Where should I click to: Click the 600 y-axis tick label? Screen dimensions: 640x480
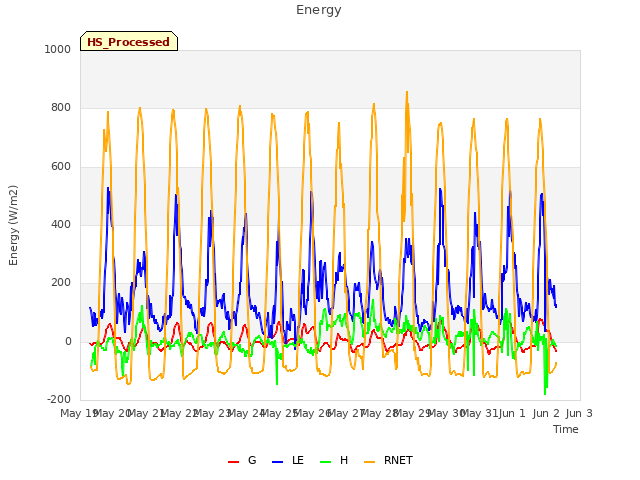point(61,167)
